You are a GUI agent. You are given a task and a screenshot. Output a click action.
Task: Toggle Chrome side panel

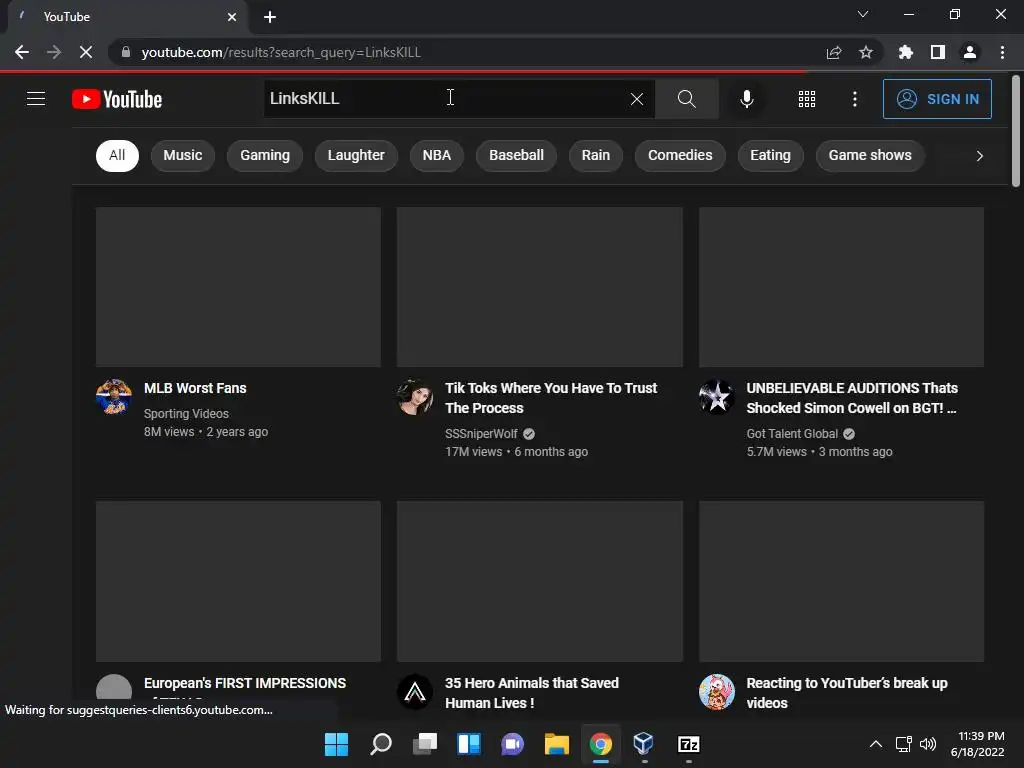(938, 52)
